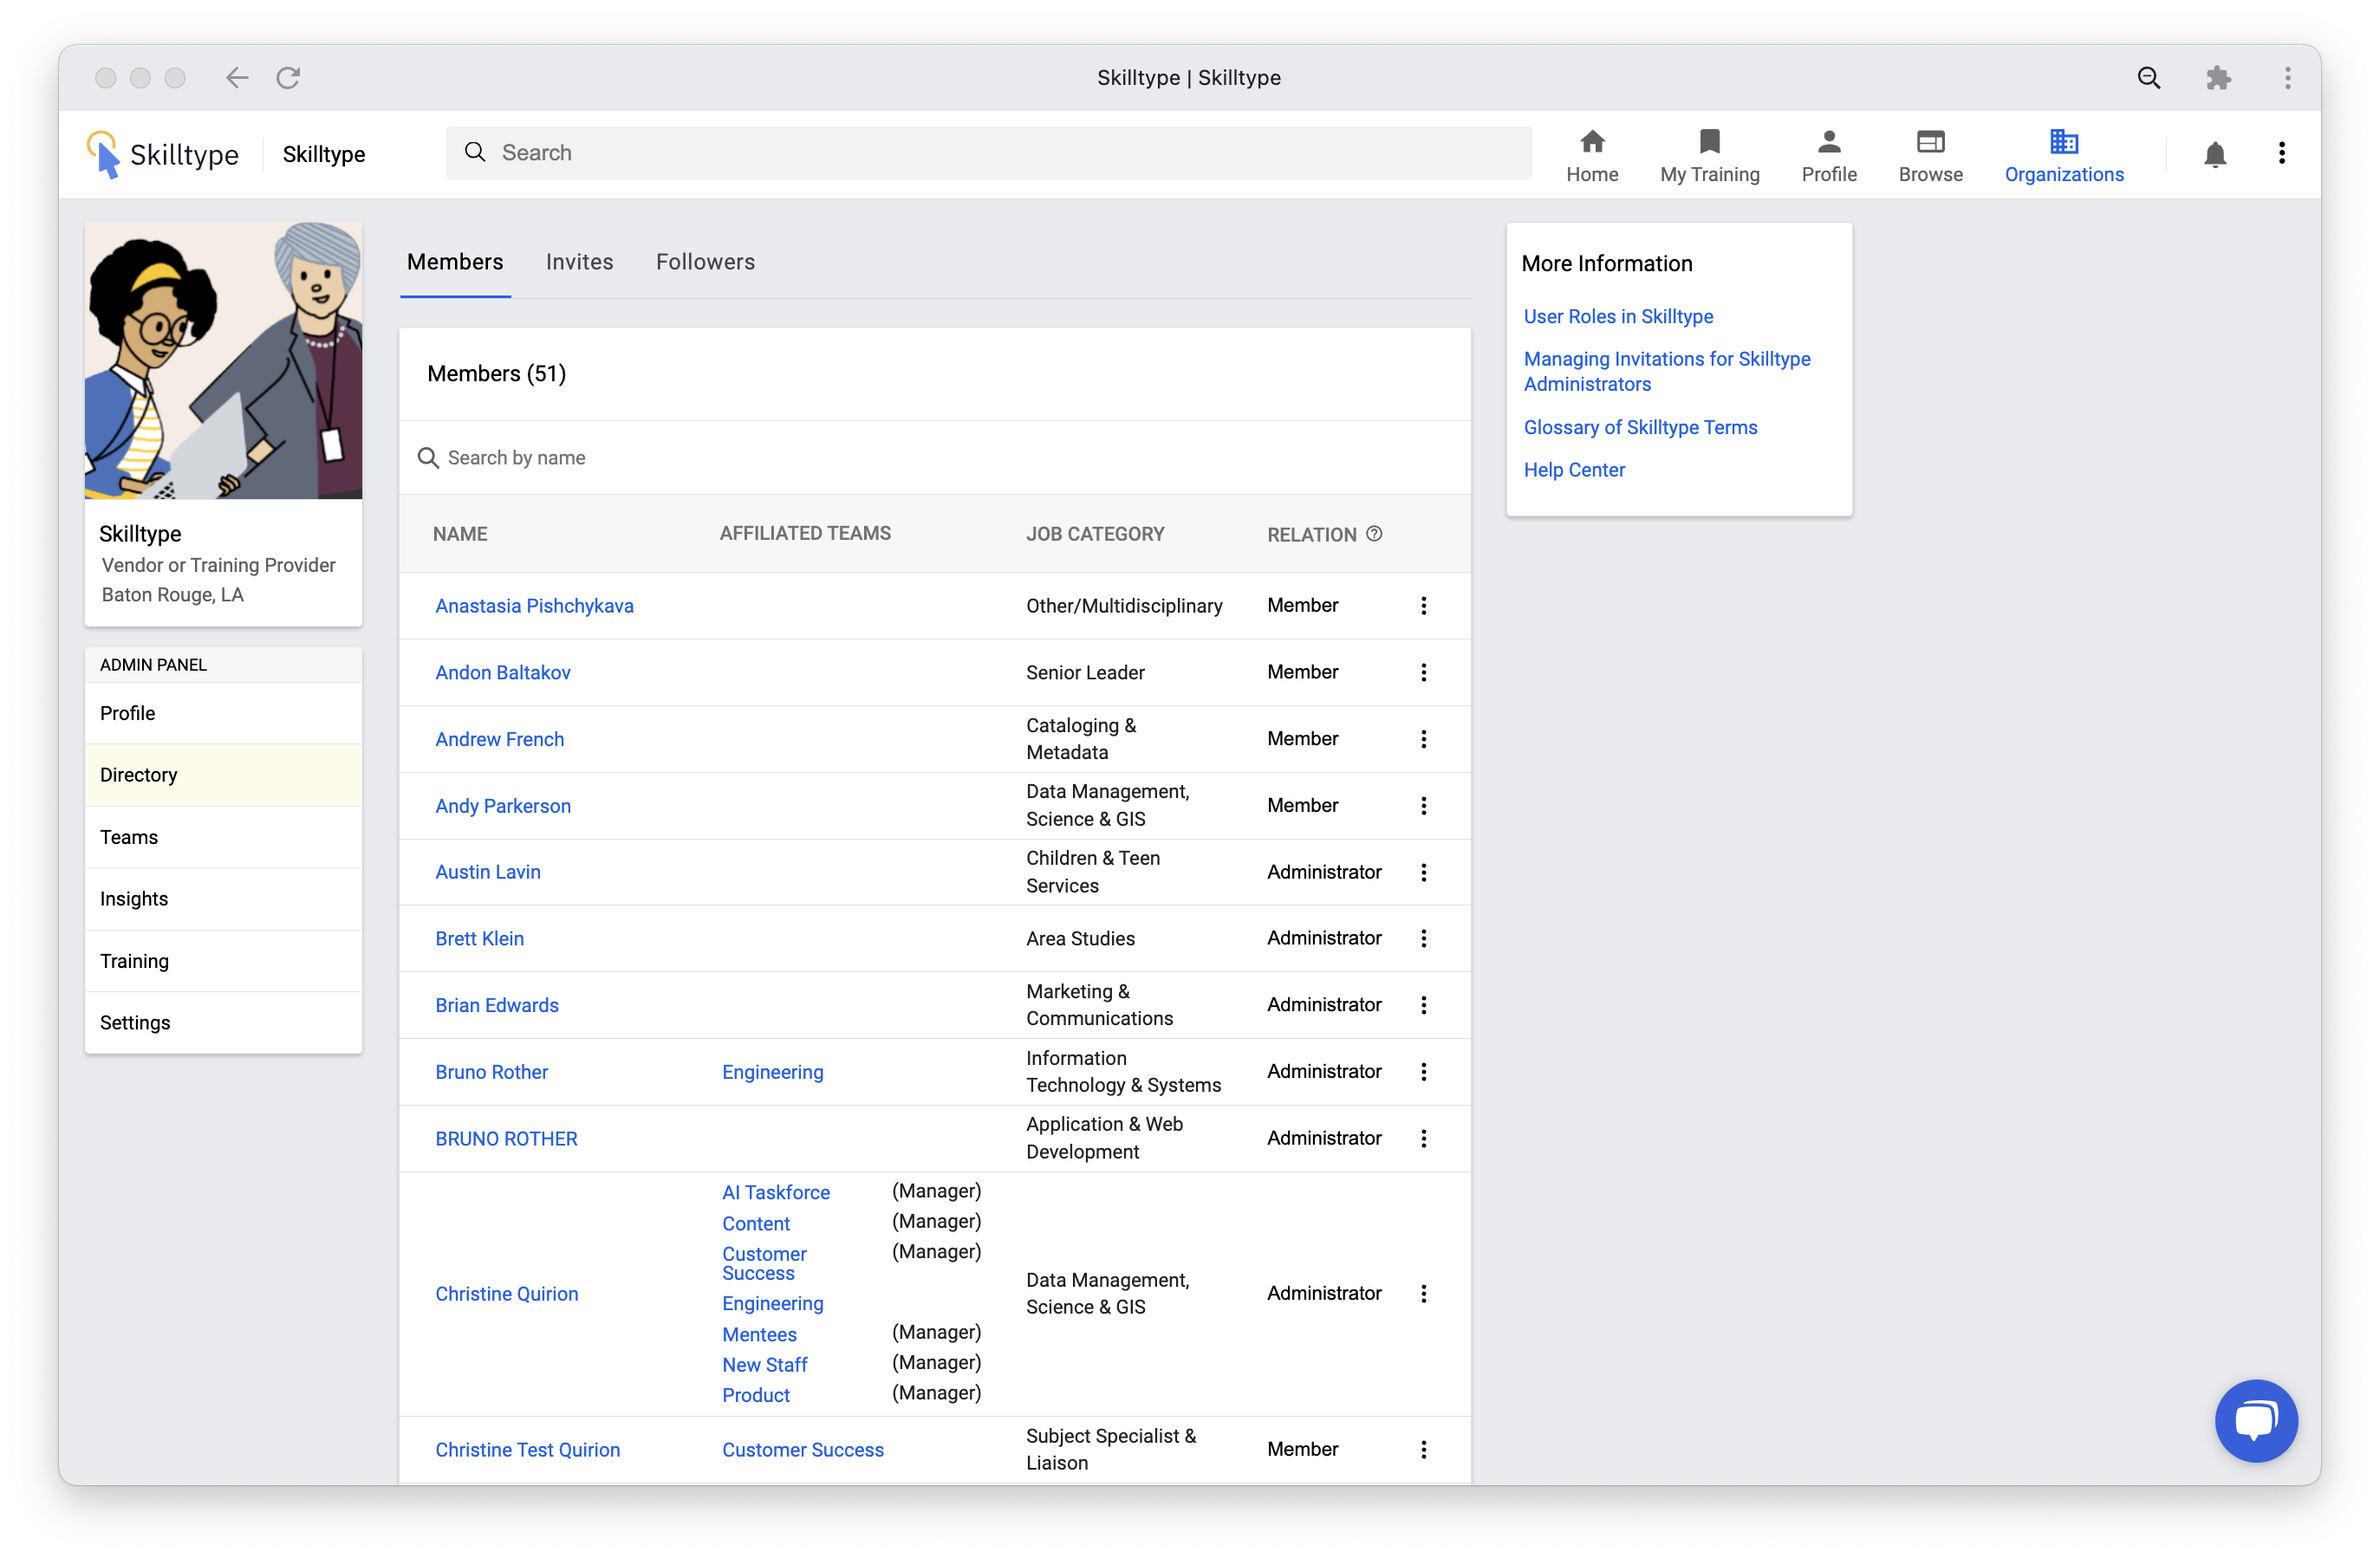Screen dimensions: 2380x1558
Task: Select Insights in the admin panel
Action: tap(134, 898)
